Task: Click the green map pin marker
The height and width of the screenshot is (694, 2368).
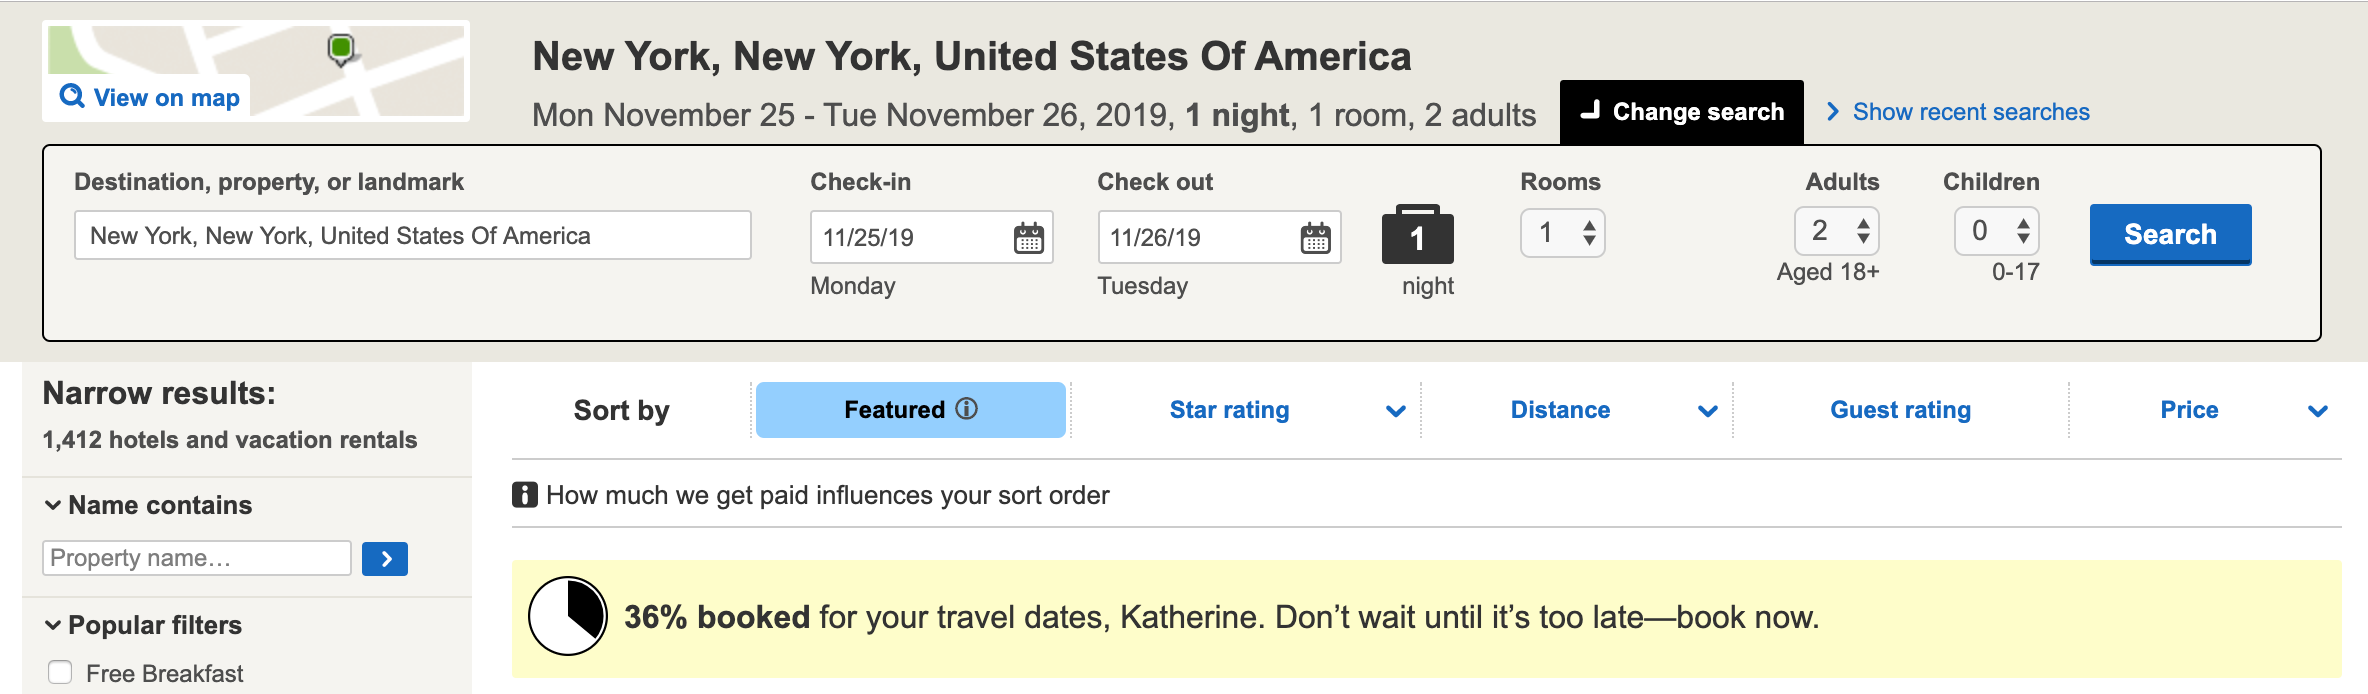Action: (341, 48)
